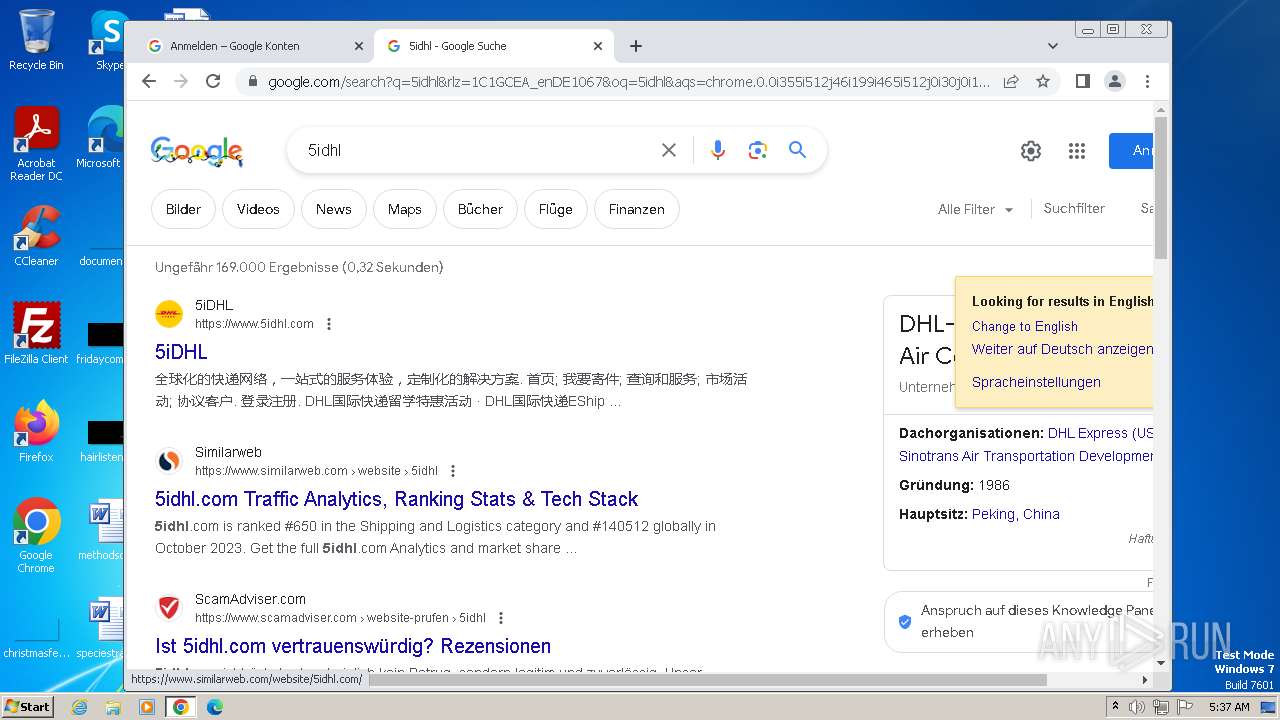
Task: Open Recycle Bin on desktop
Action: click(x=36, y=40)
